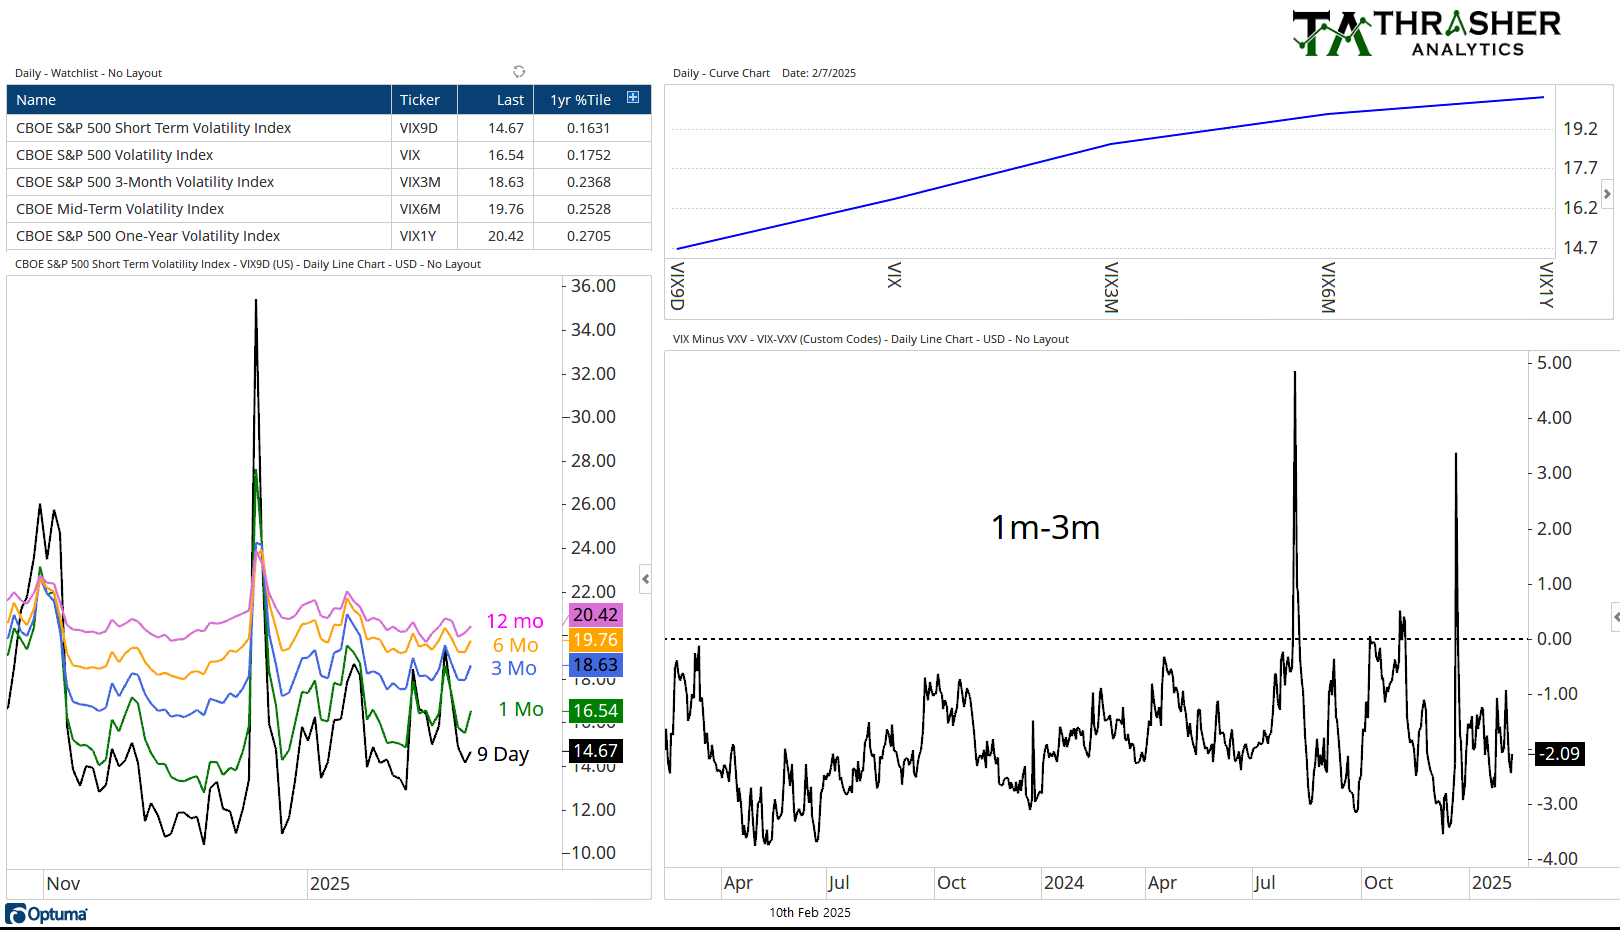This screenshot has height=930, width=1620.
Task: Click the Daily - Curve Chart panel title
Action: 723,72
